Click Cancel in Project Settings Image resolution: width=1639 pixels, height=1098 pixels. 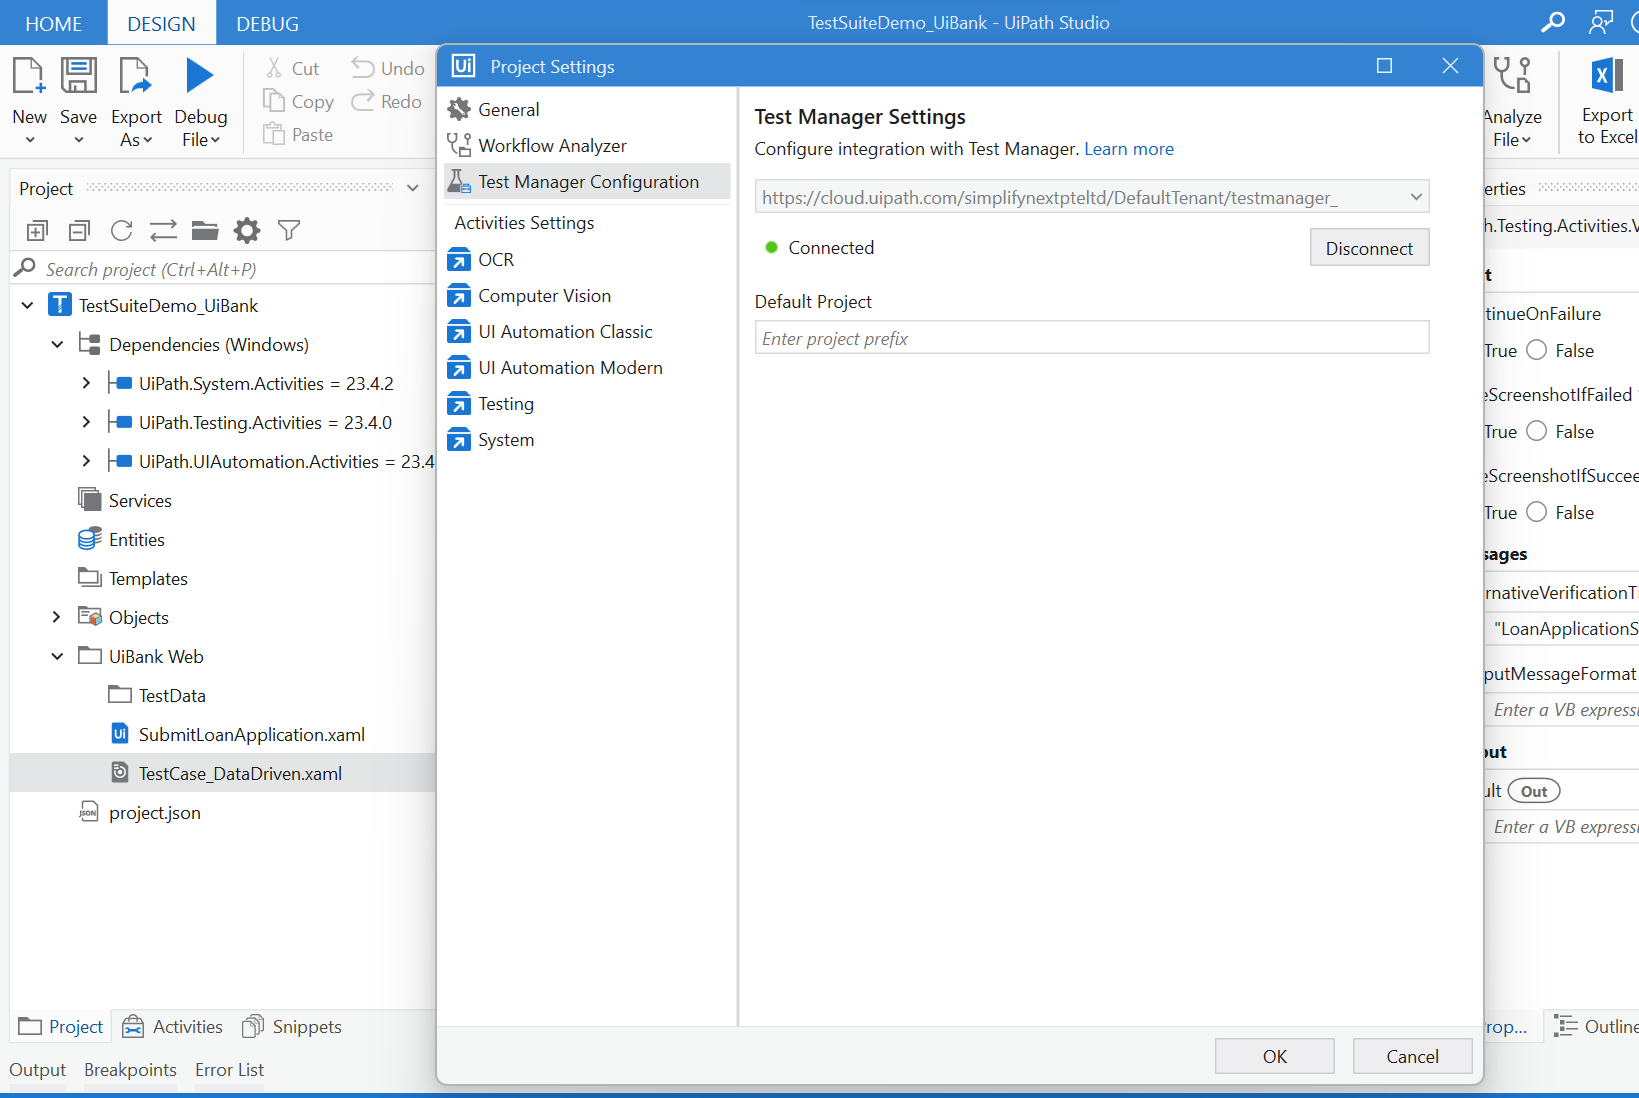coord(1412,1056)
